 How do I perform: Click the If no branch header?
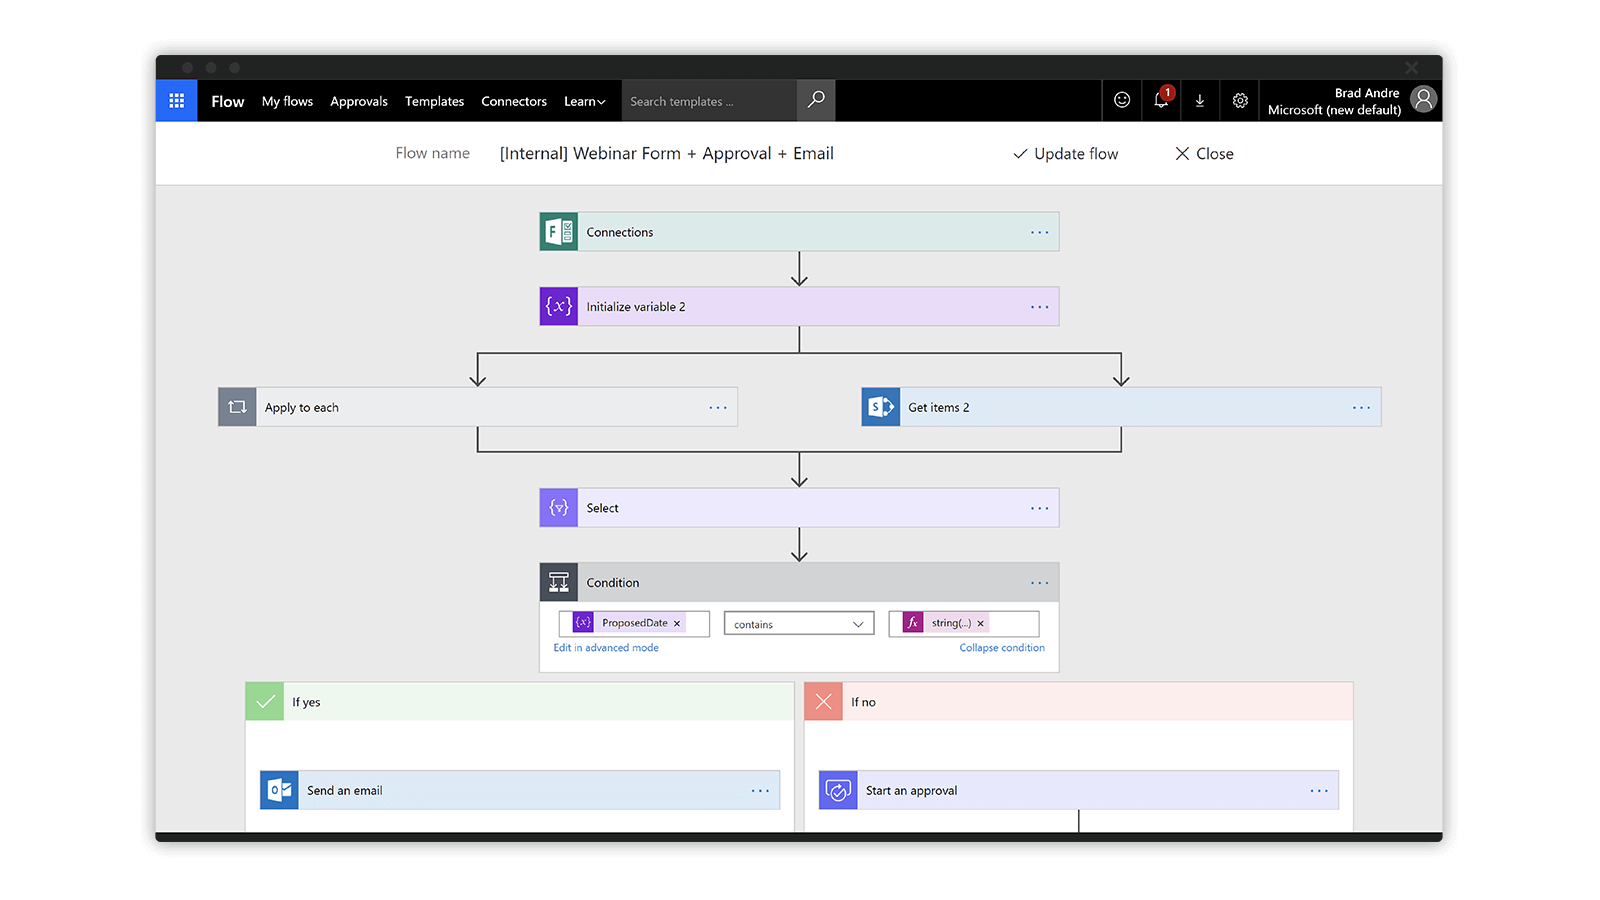tap(1079, 702)
